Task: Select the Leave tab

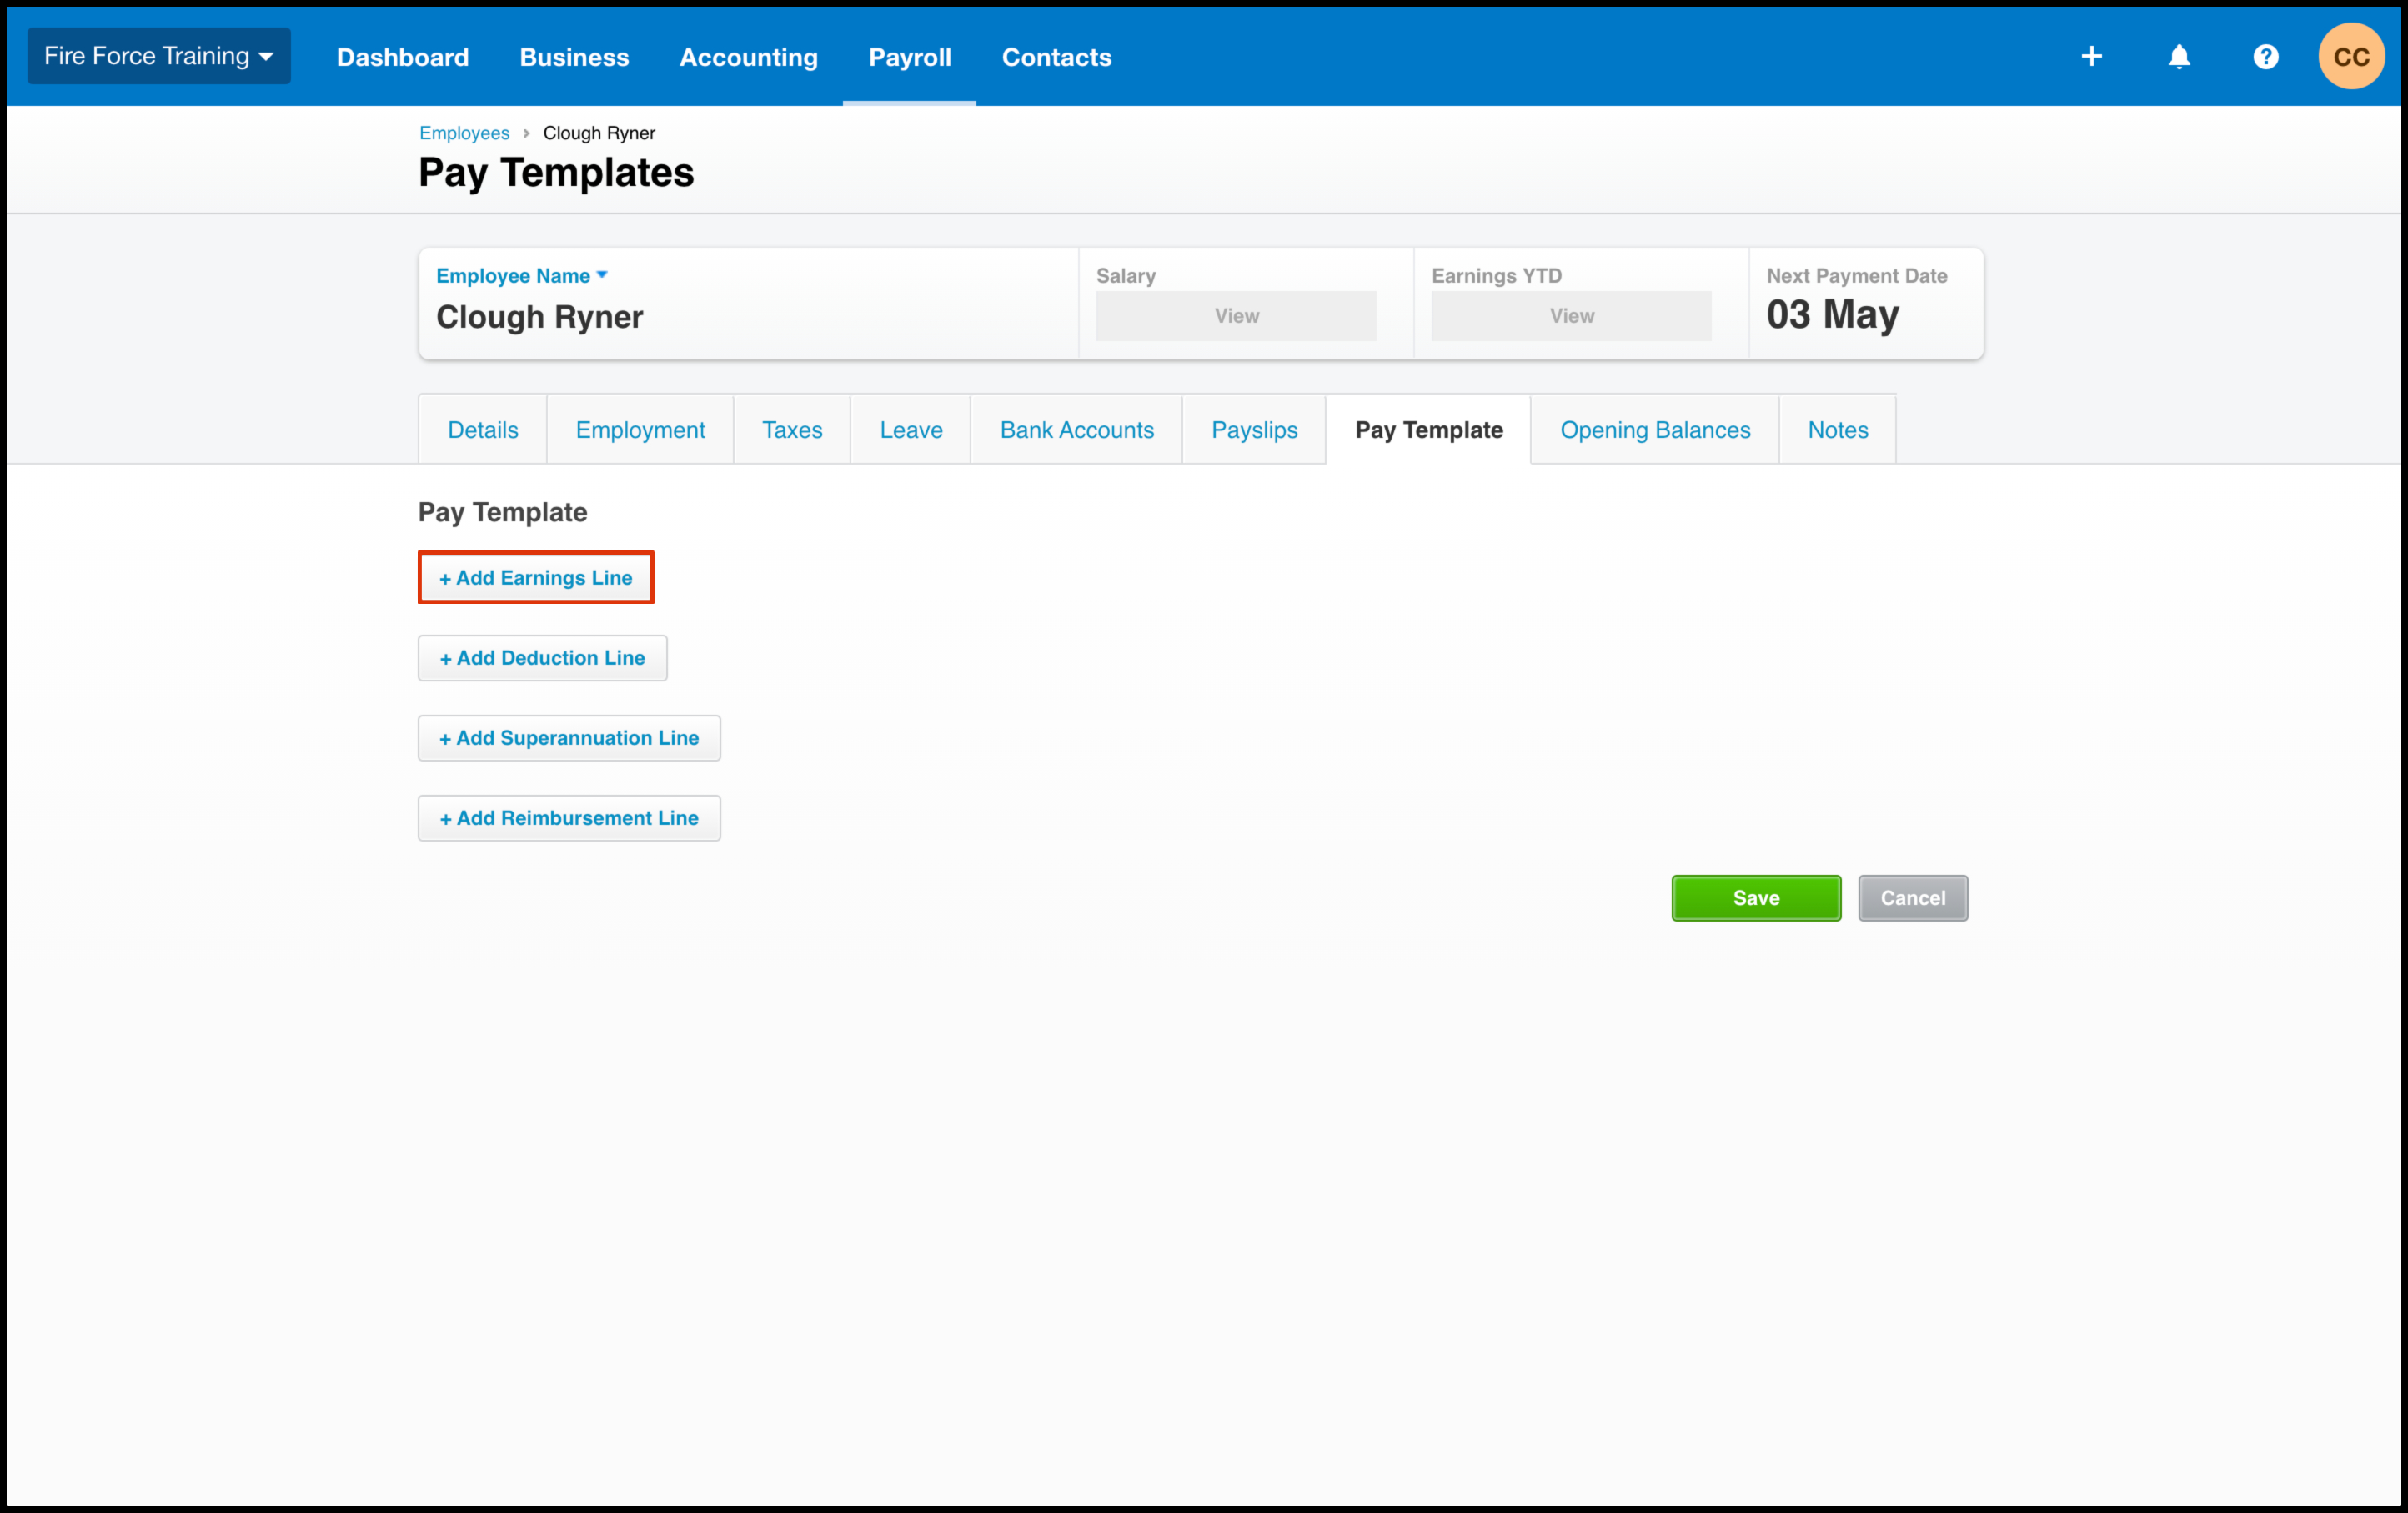Action: tap(910, 430)
